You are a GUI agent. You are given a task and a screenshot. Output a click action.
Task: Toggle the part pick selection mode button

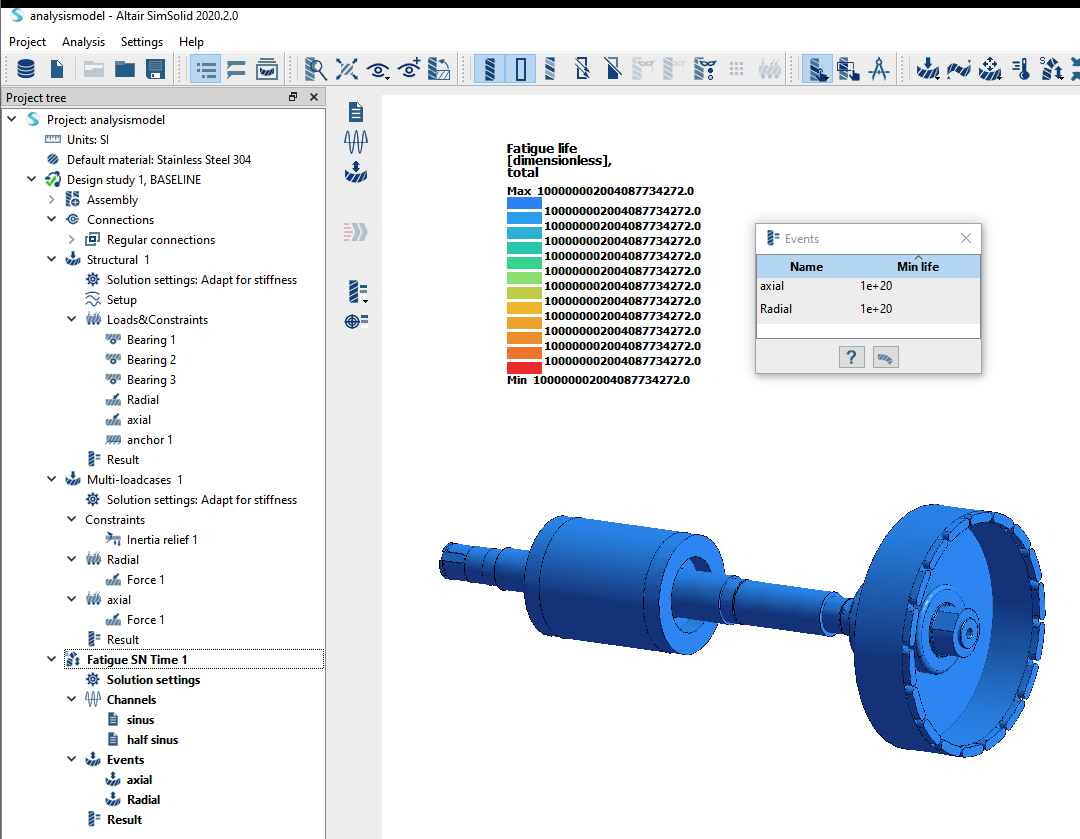coord(817,69)
